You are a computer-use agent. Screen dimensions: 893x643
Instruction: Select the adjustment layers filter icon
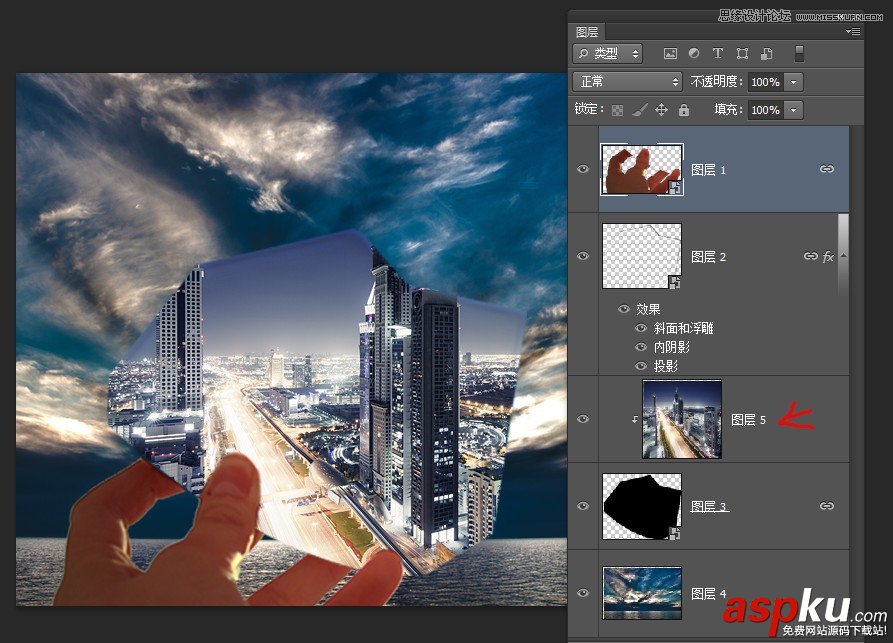tap(694, 53)
